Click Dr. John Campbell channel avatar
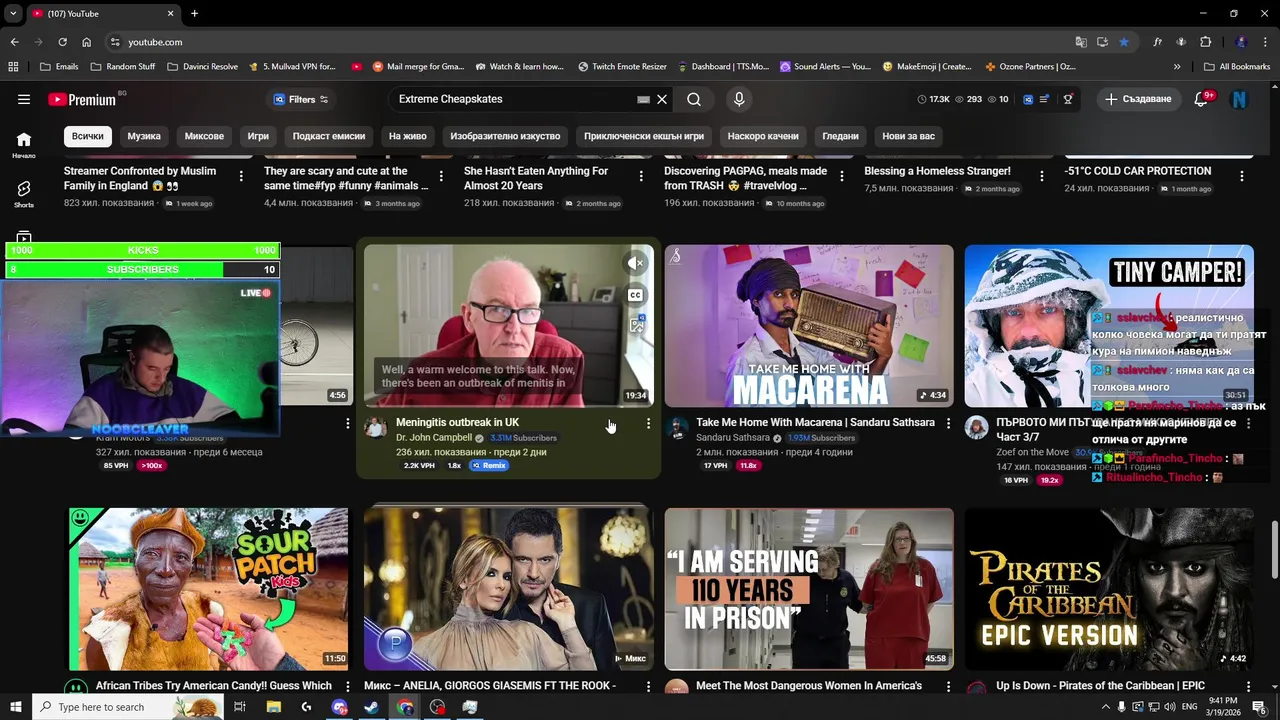Image resolution: width=1280 pixels, height=720 pixels. coord(375,428)
